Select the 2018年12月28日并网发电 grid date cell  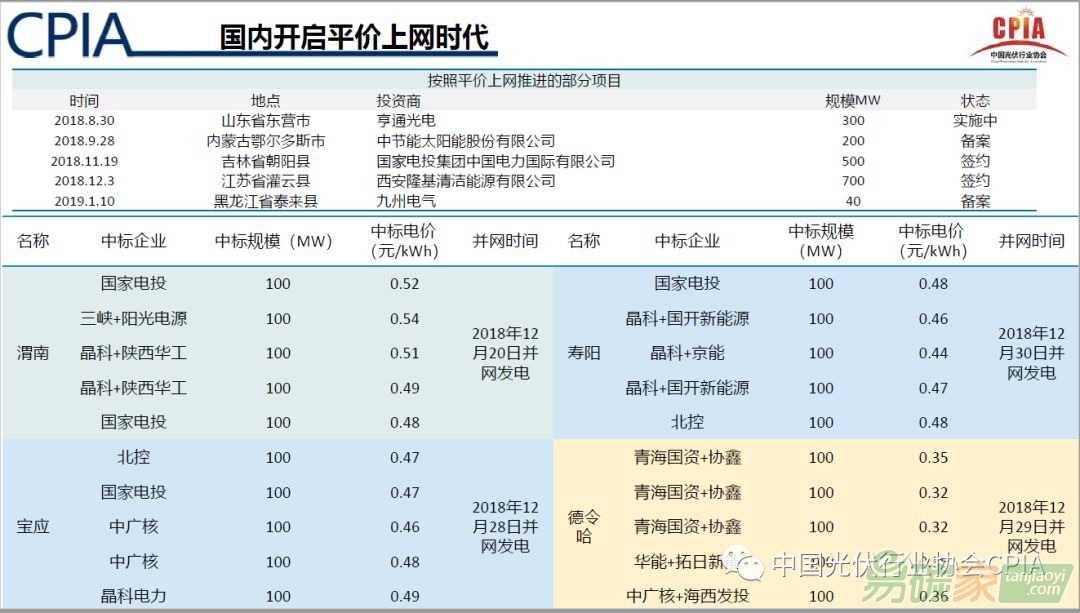click(x=505, y=527)
